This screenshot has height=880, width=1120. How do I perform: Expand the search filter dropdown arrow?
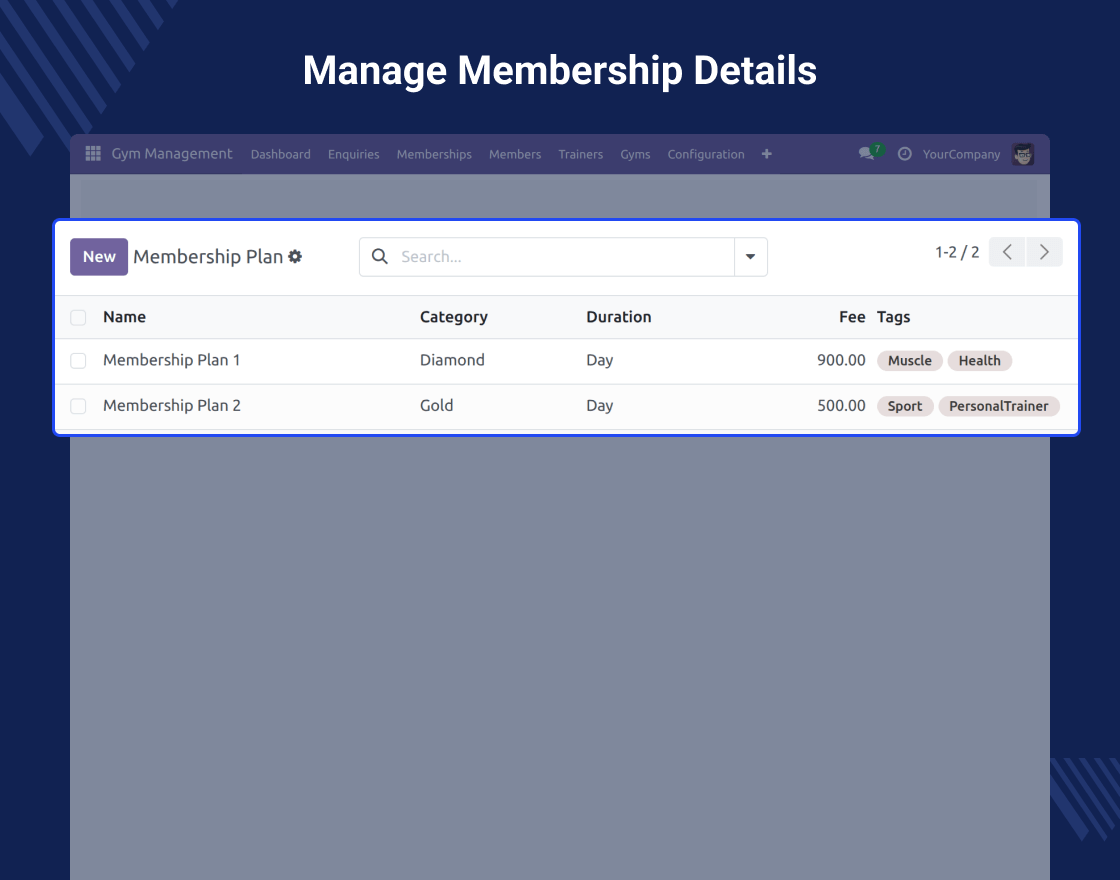750,257
